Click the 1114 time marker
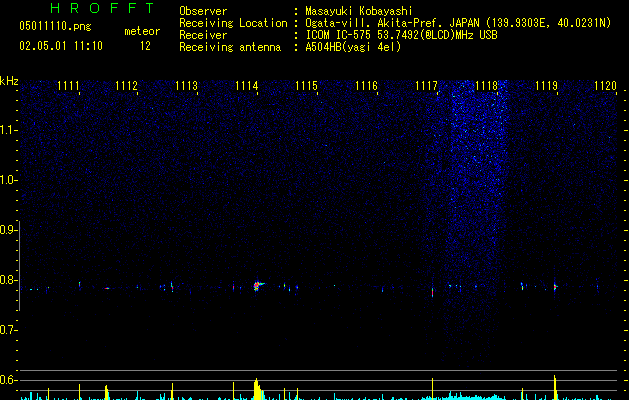 click(246, 86)
